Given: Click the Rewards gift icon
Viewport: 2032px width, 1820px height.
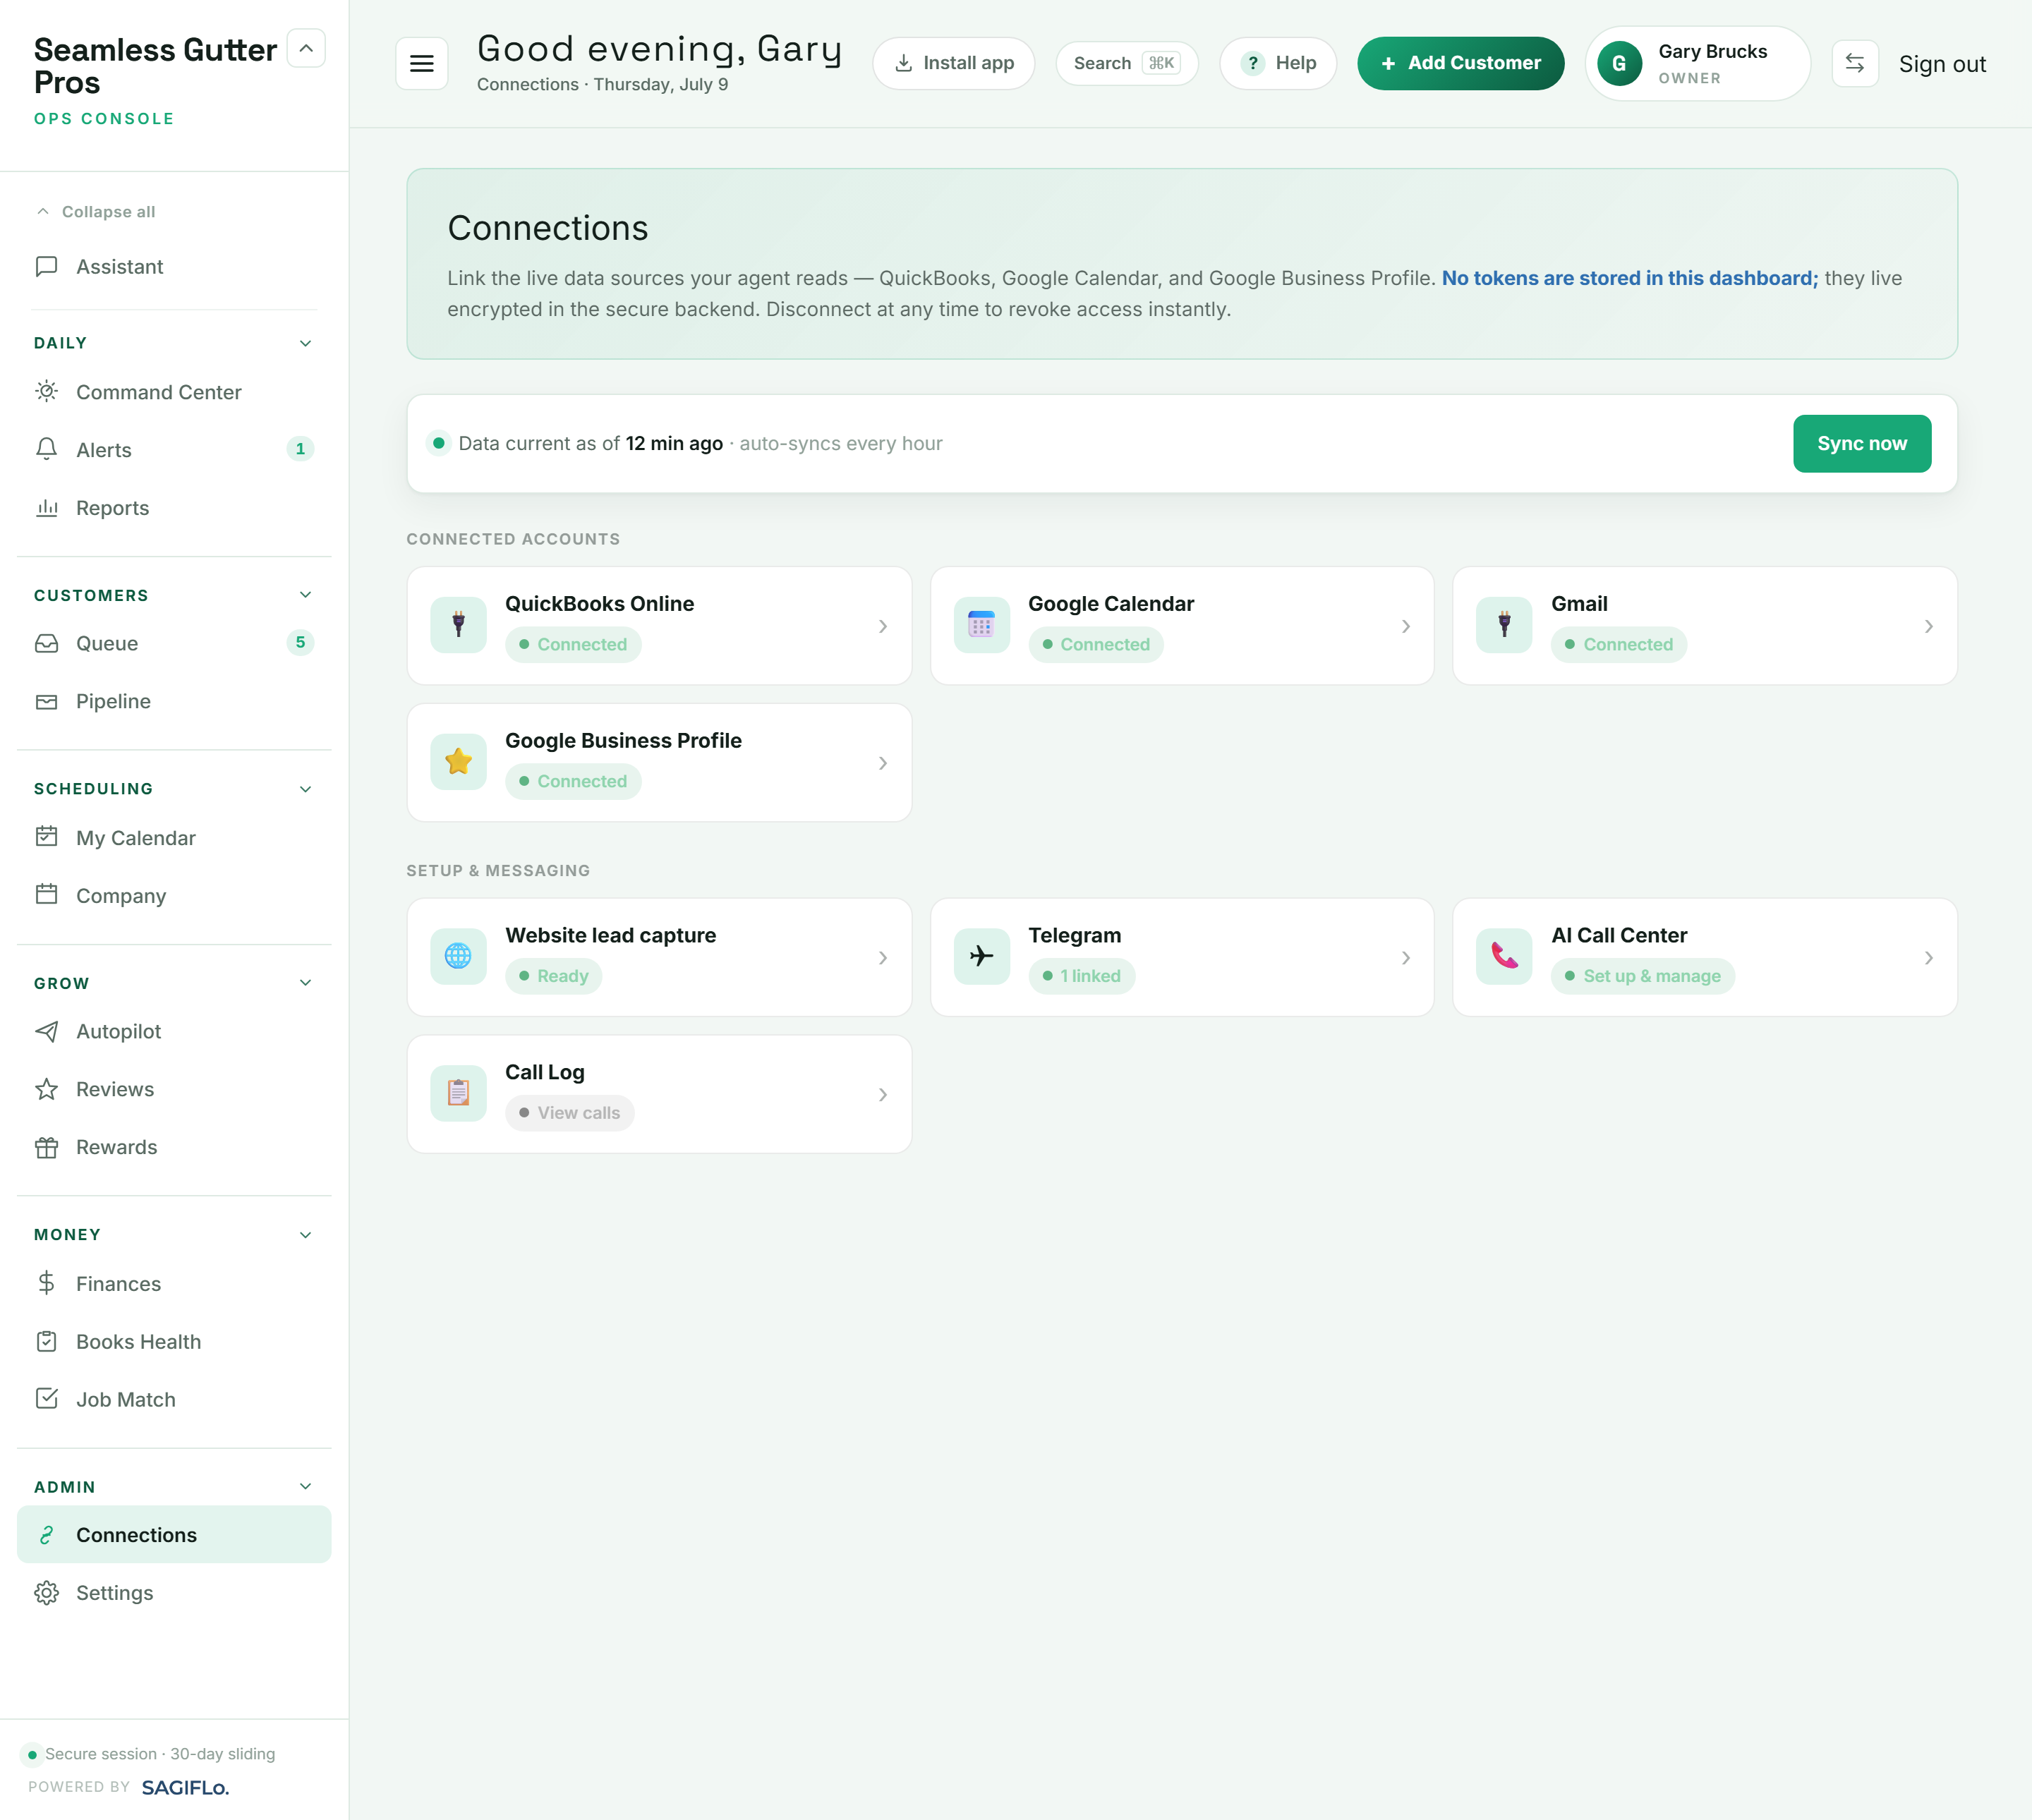Looking at the screenshot, I should tap(46, 1147).
